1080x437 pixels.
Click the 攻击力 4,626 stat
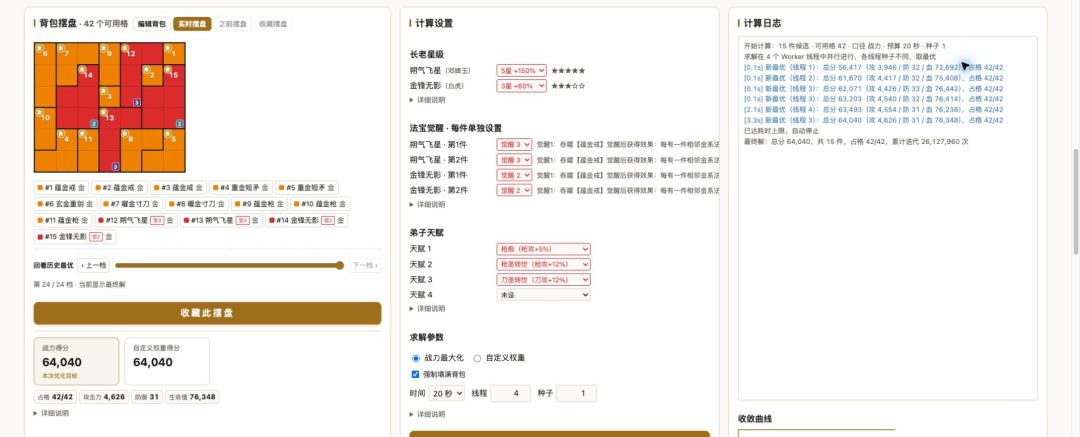point(103,397)
